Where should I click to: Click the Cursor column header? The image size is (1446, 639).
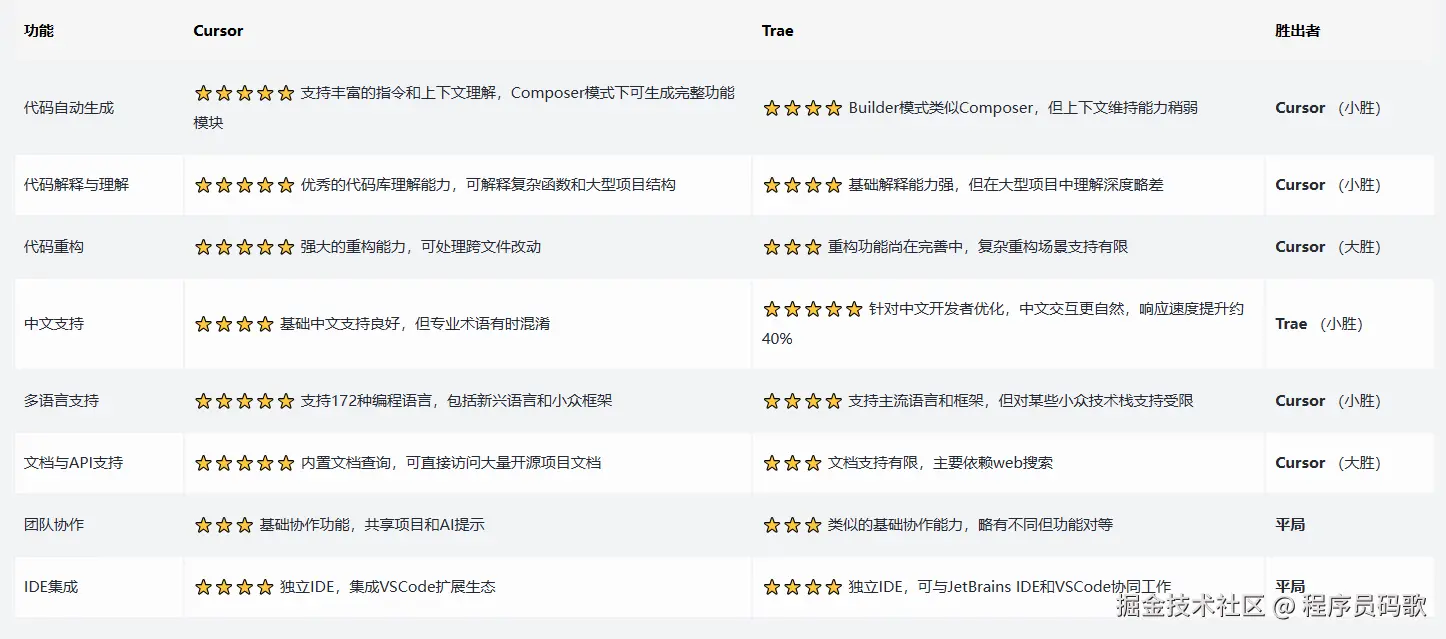(218, 31)
